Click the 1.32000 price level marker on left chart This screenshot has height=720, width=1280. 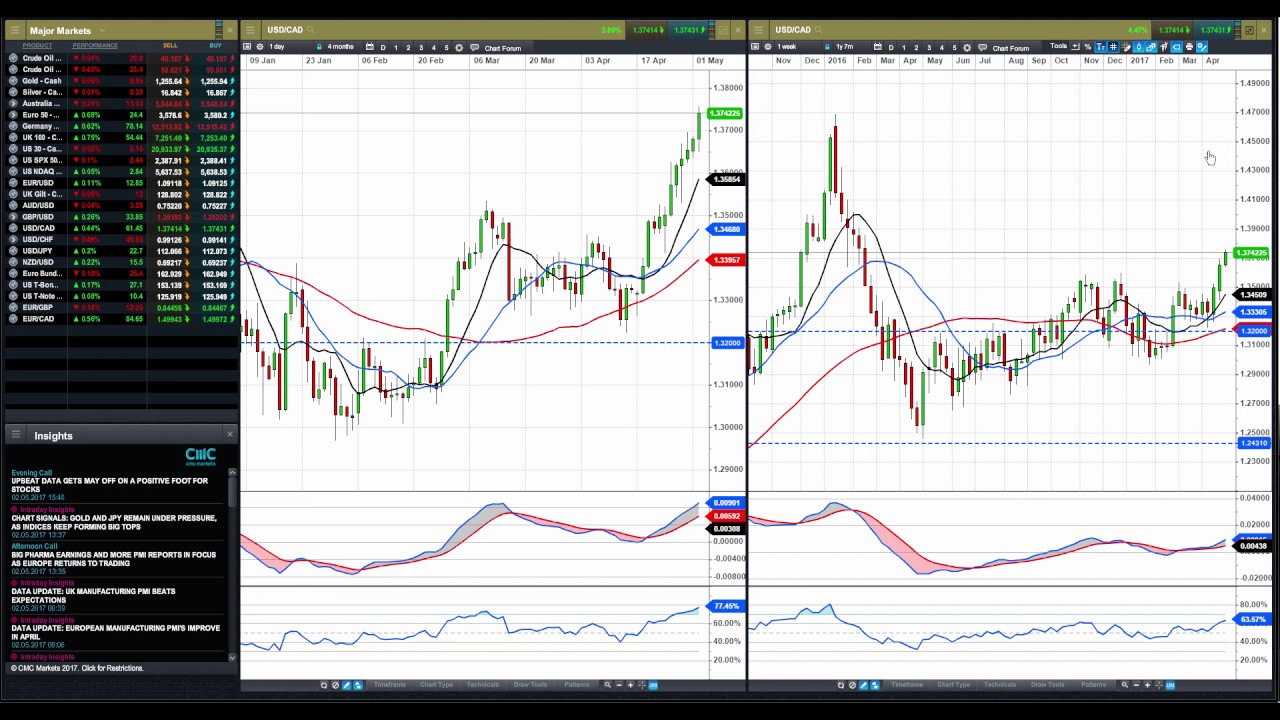click(x=727, y=343)
